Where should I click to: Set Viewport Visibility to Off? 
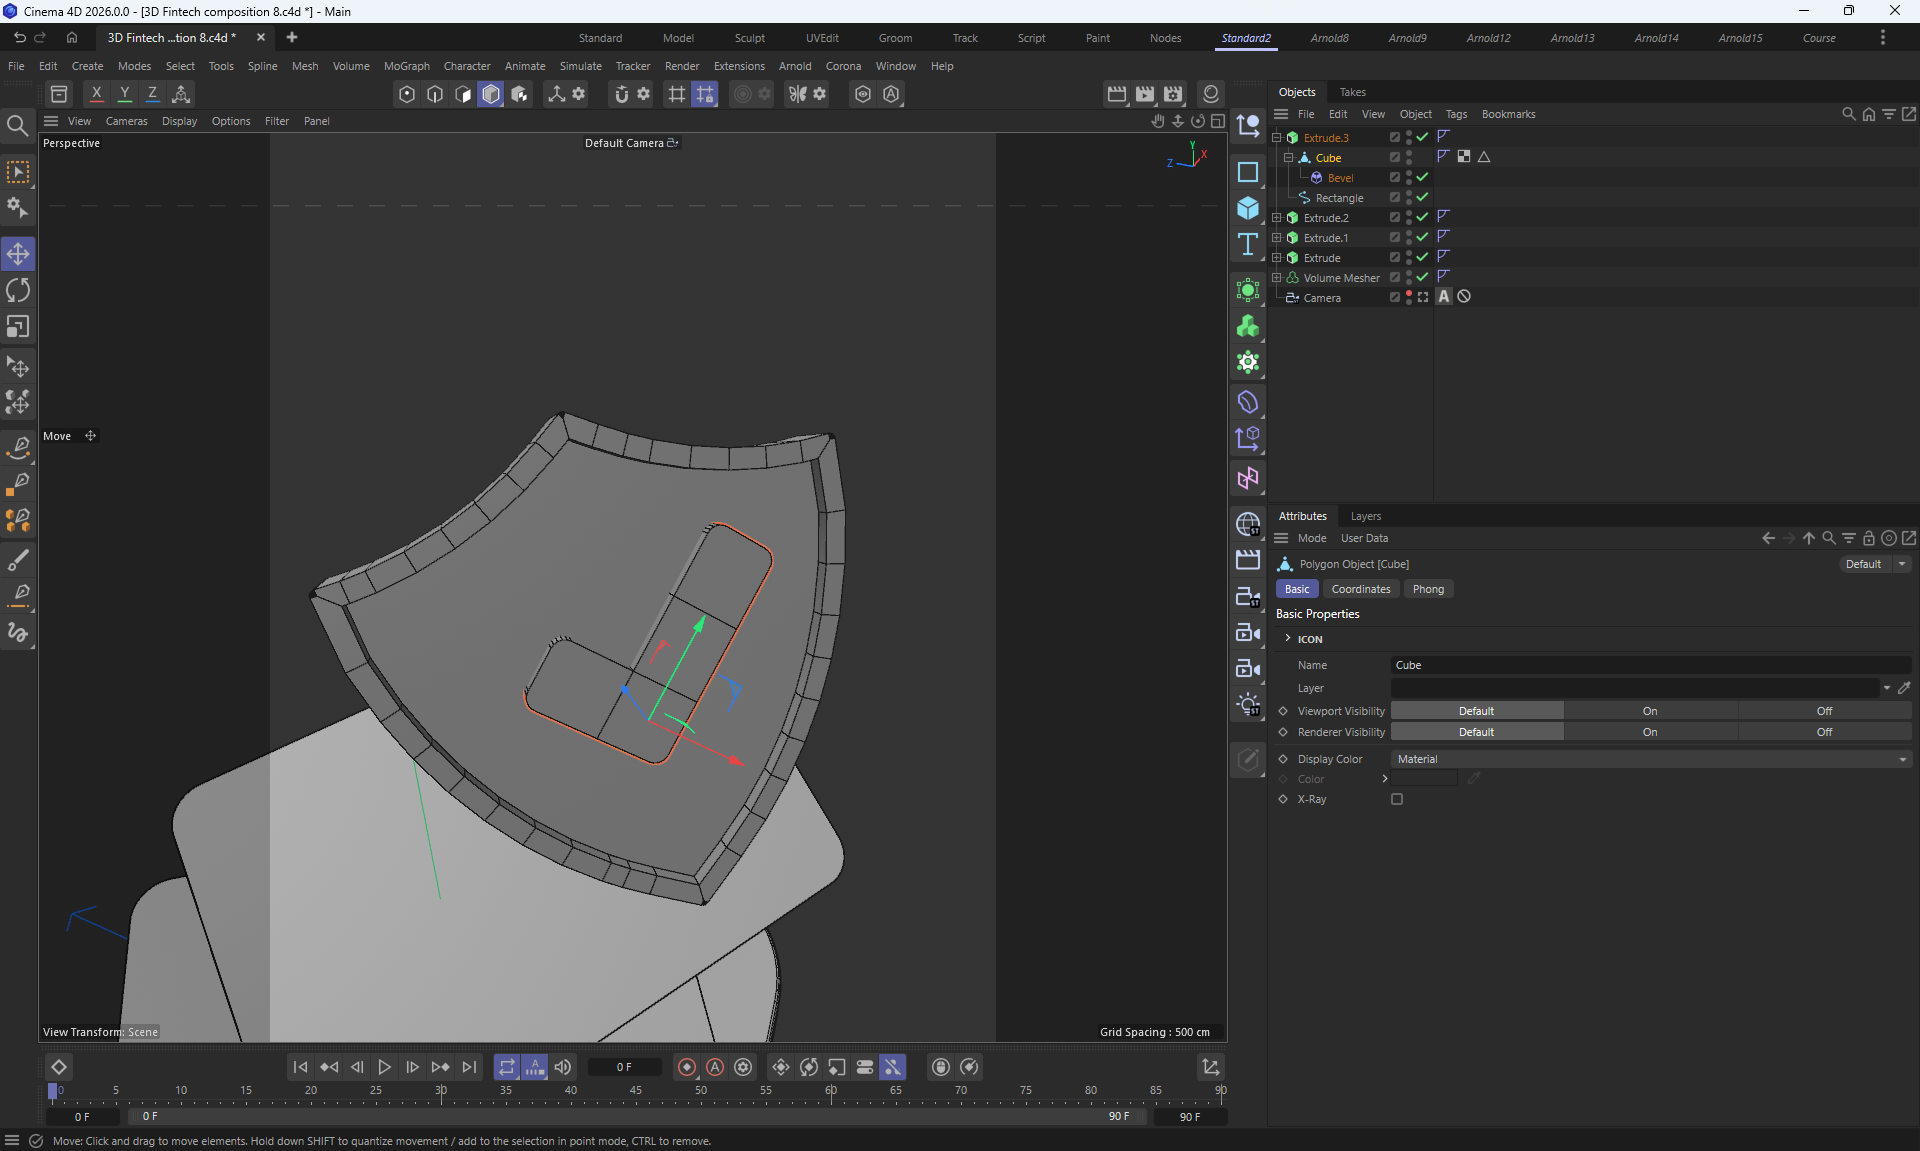coord(1824,711)
